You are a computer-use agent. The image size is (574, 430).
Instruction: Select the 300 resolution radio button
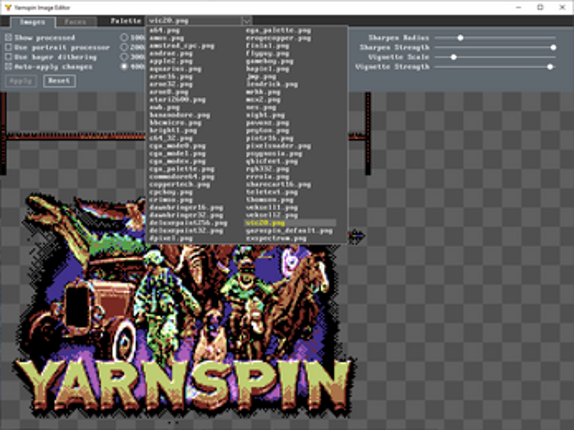[x=124, y=57]
